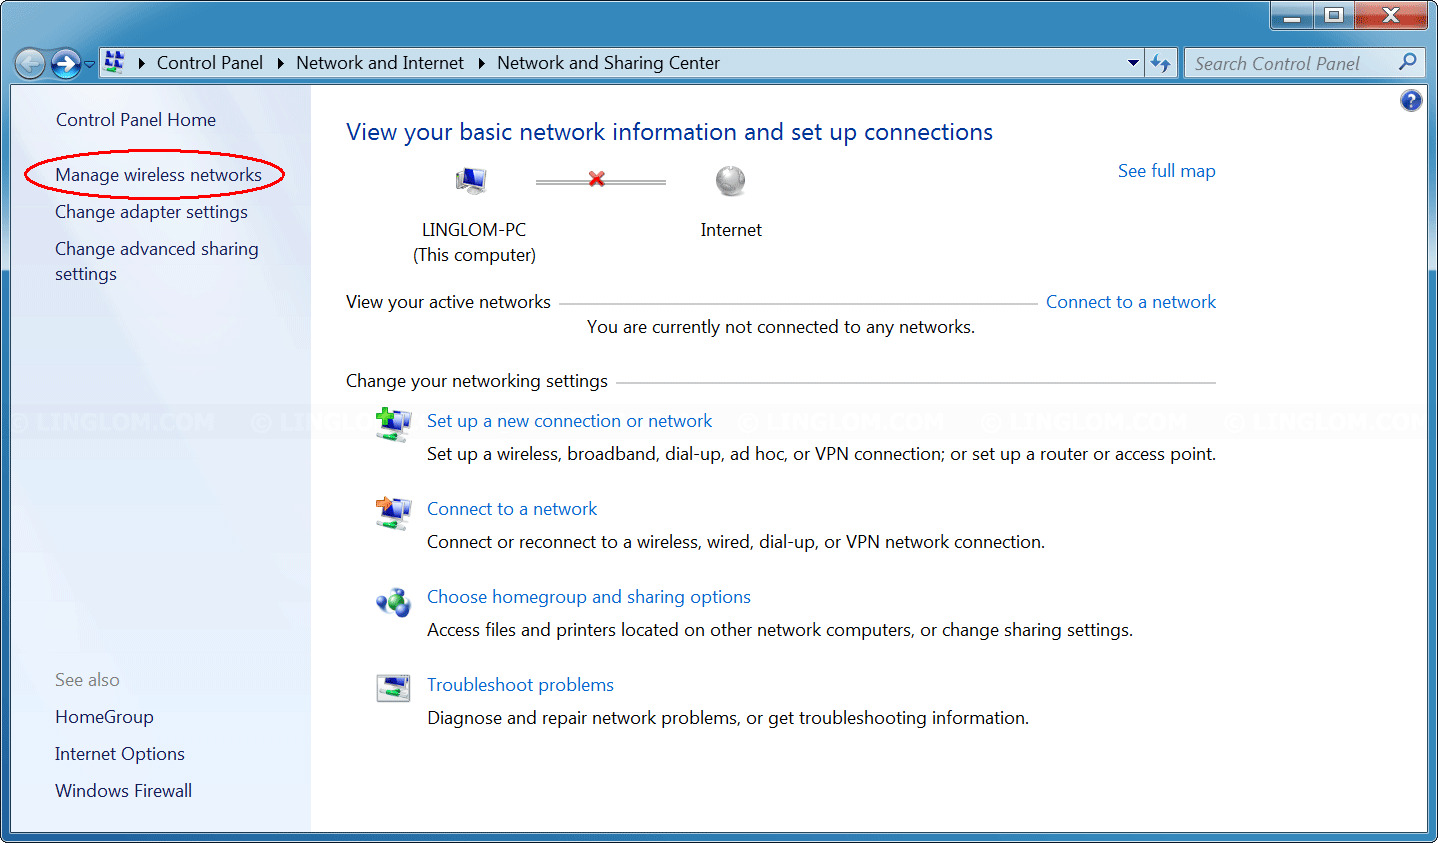Click the red X broken connection marker
Screen dimensions: 1438x843
[597, 179]
